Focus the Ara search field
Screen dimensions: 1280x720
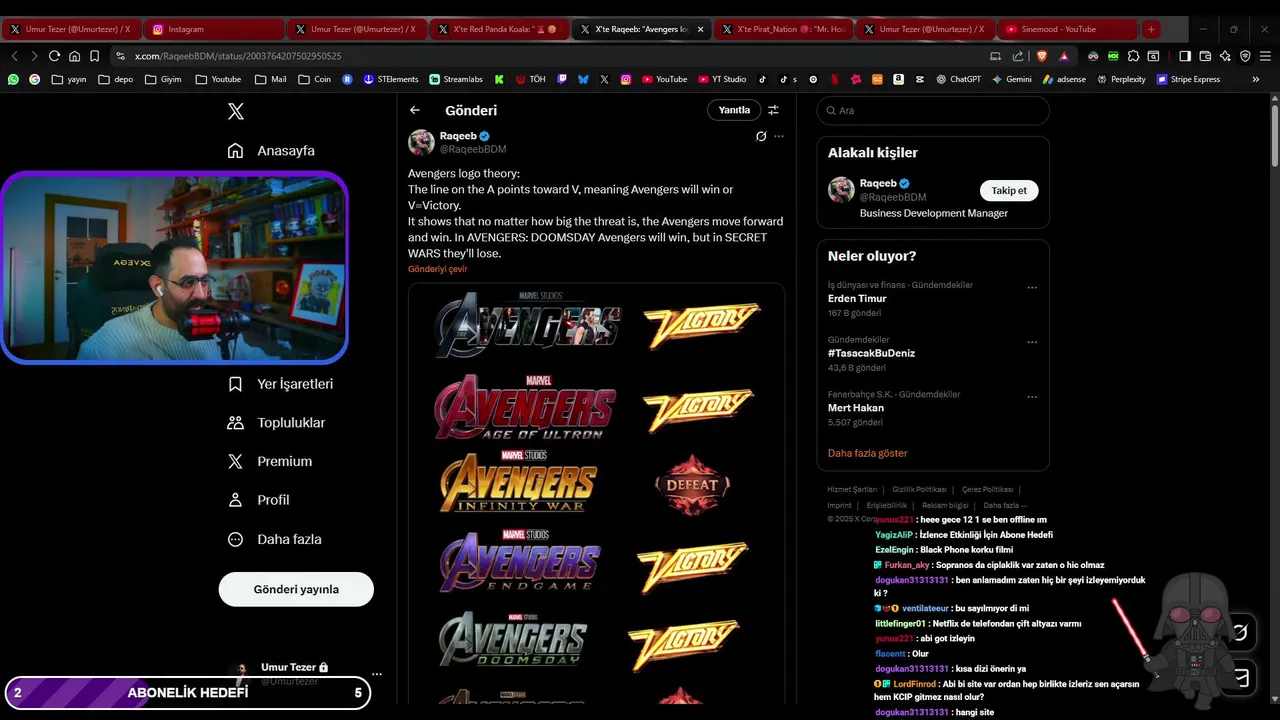click(x=933, y=110)
